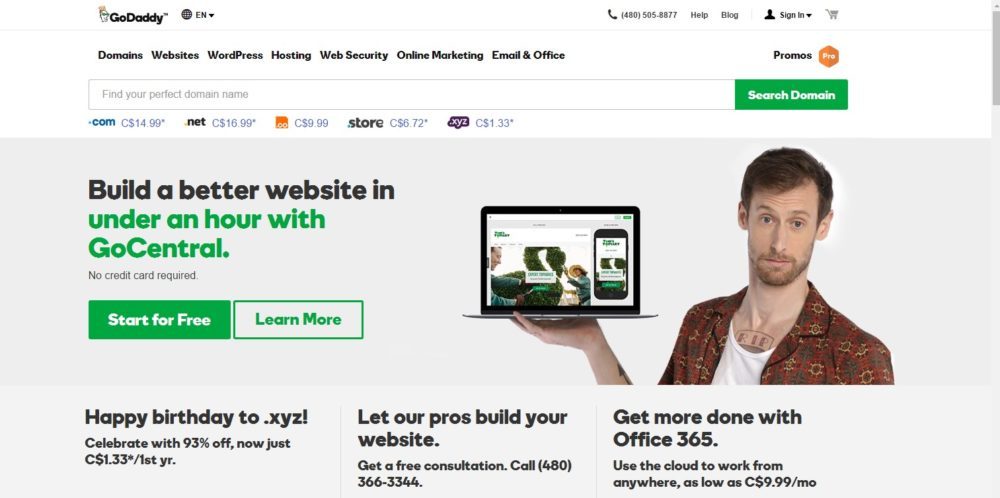Select the .xyz domain badge

(x=458, y=122)
